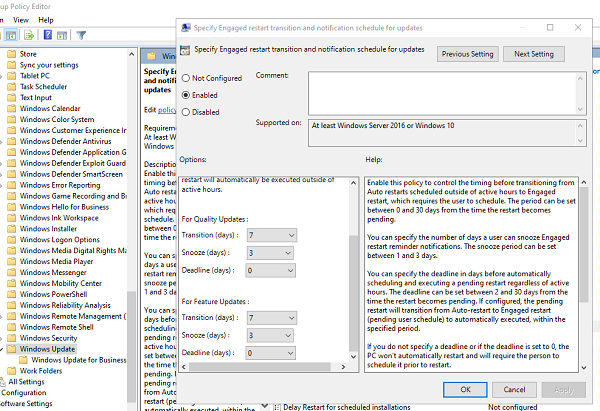Click the Windows Media Player folder icon
The image size is (600, 411).
[12, 261]
